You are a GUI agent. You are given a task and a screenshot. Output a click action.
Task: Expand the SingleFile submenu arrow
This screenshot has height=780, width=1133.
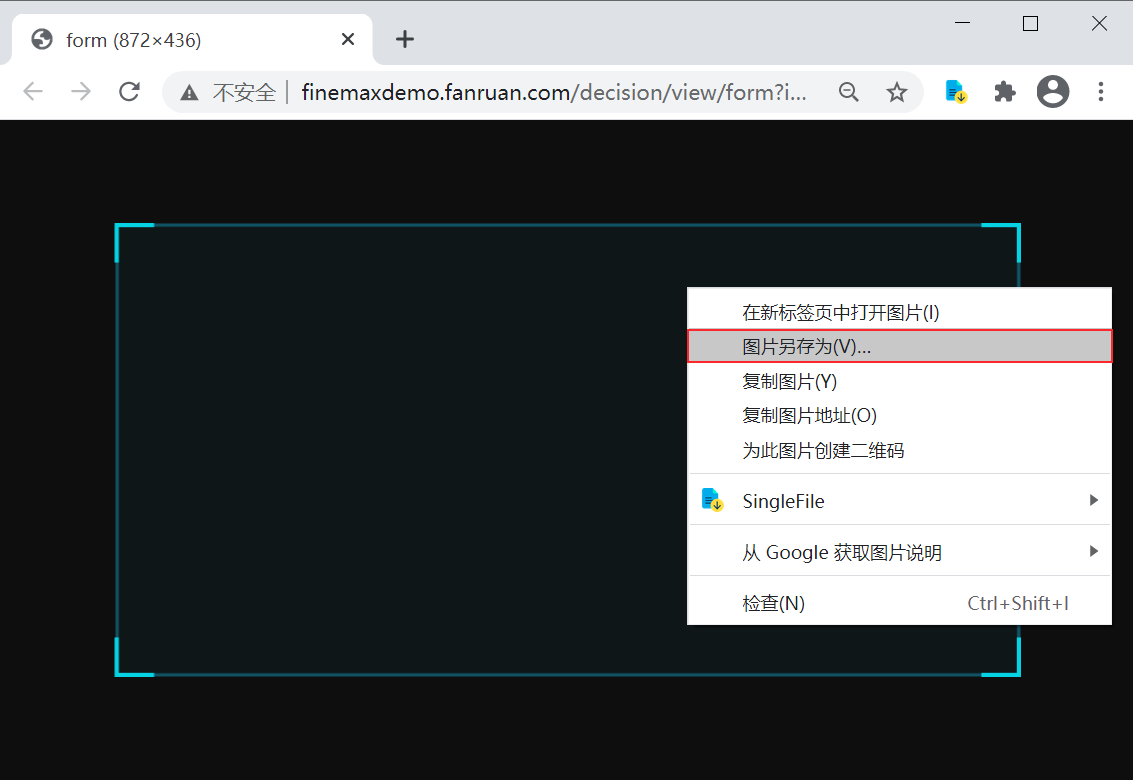1093,500
